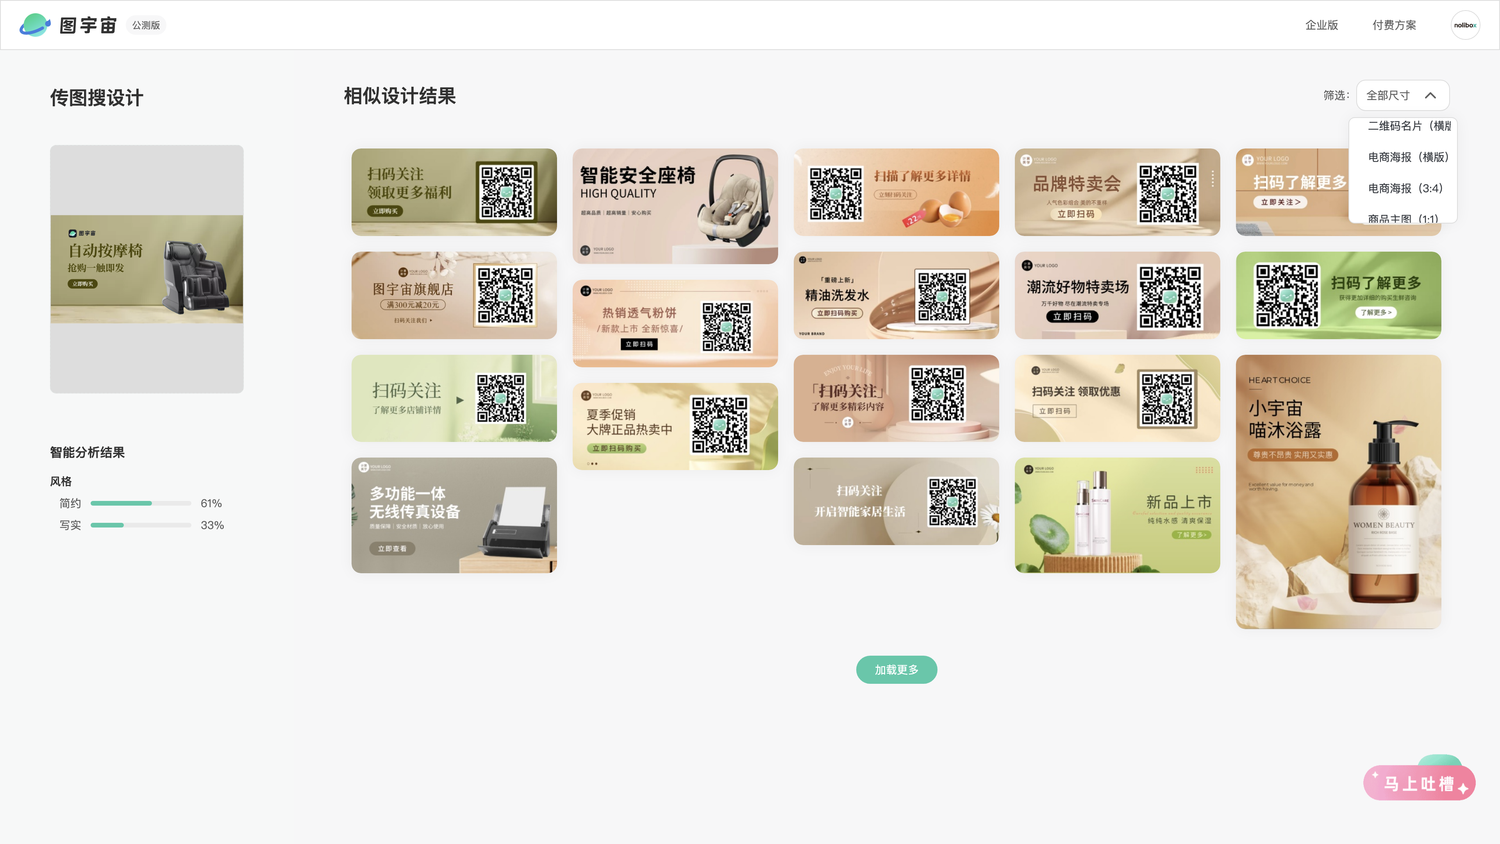Open the 小宇宙喵沐浴露 poster card
This screenshot has height=844, width=1500.
click(1338, 492)
